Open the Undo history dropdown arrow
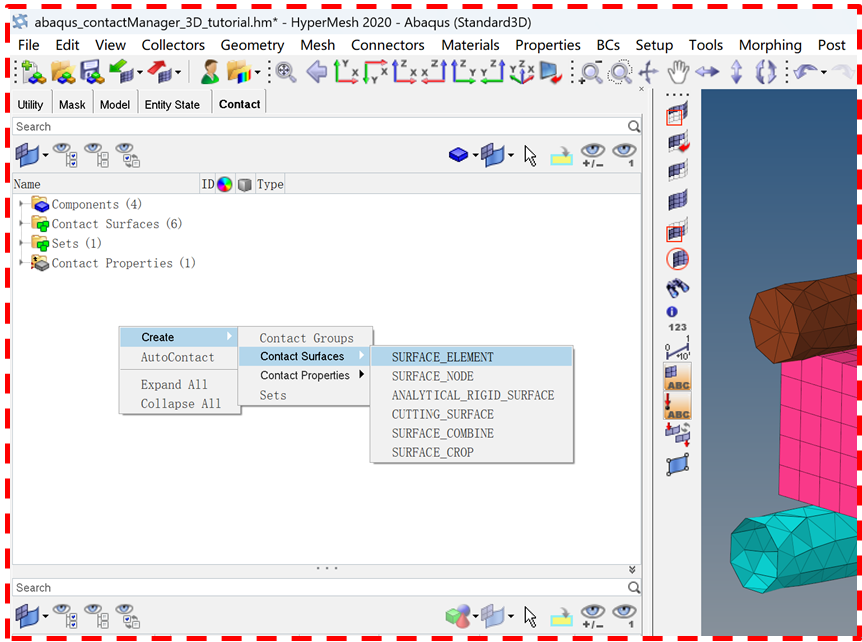 (x=823, y=73)
